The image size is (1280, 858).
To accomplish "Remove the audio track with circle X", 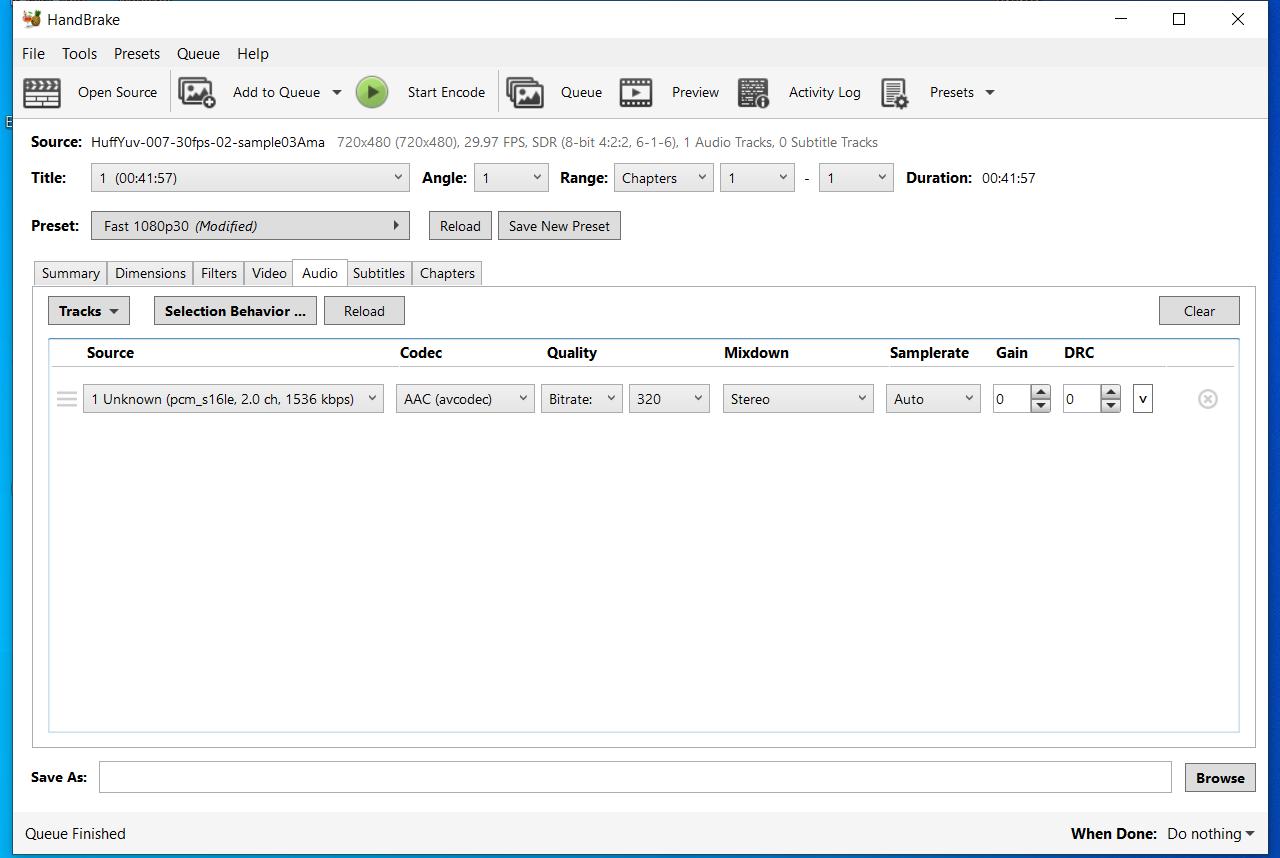I will (1208, 399).
